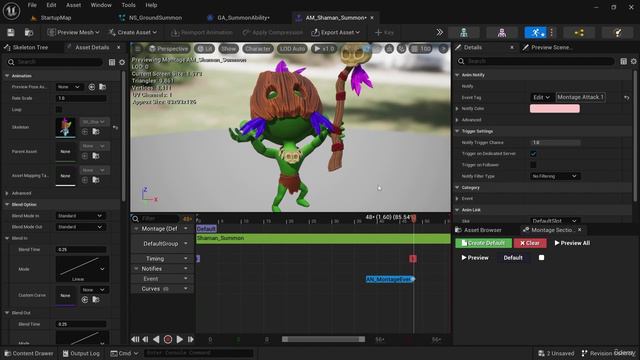
Task: Browse to Preview Pose asset in content browser
Action: pos(102,87)
